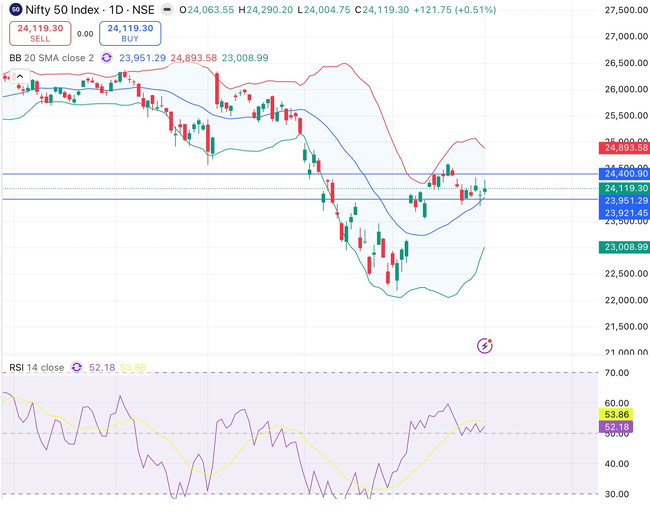Click the 0.00 spread value
The image size is (650, 519).
[85, 34]
